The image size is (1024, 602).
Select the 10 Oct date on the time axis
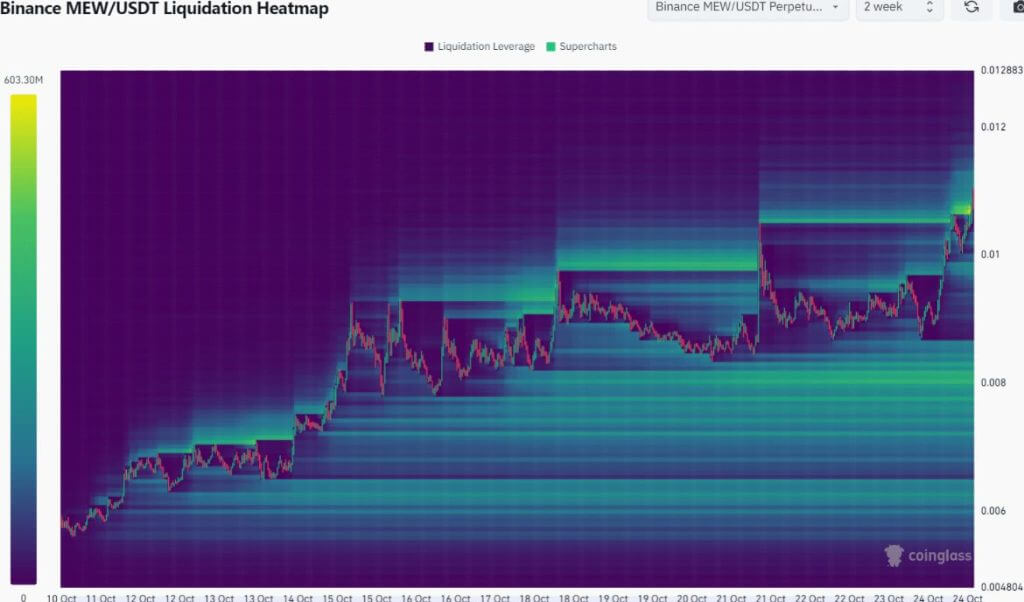pyautogui.click(x=61, y=597)
